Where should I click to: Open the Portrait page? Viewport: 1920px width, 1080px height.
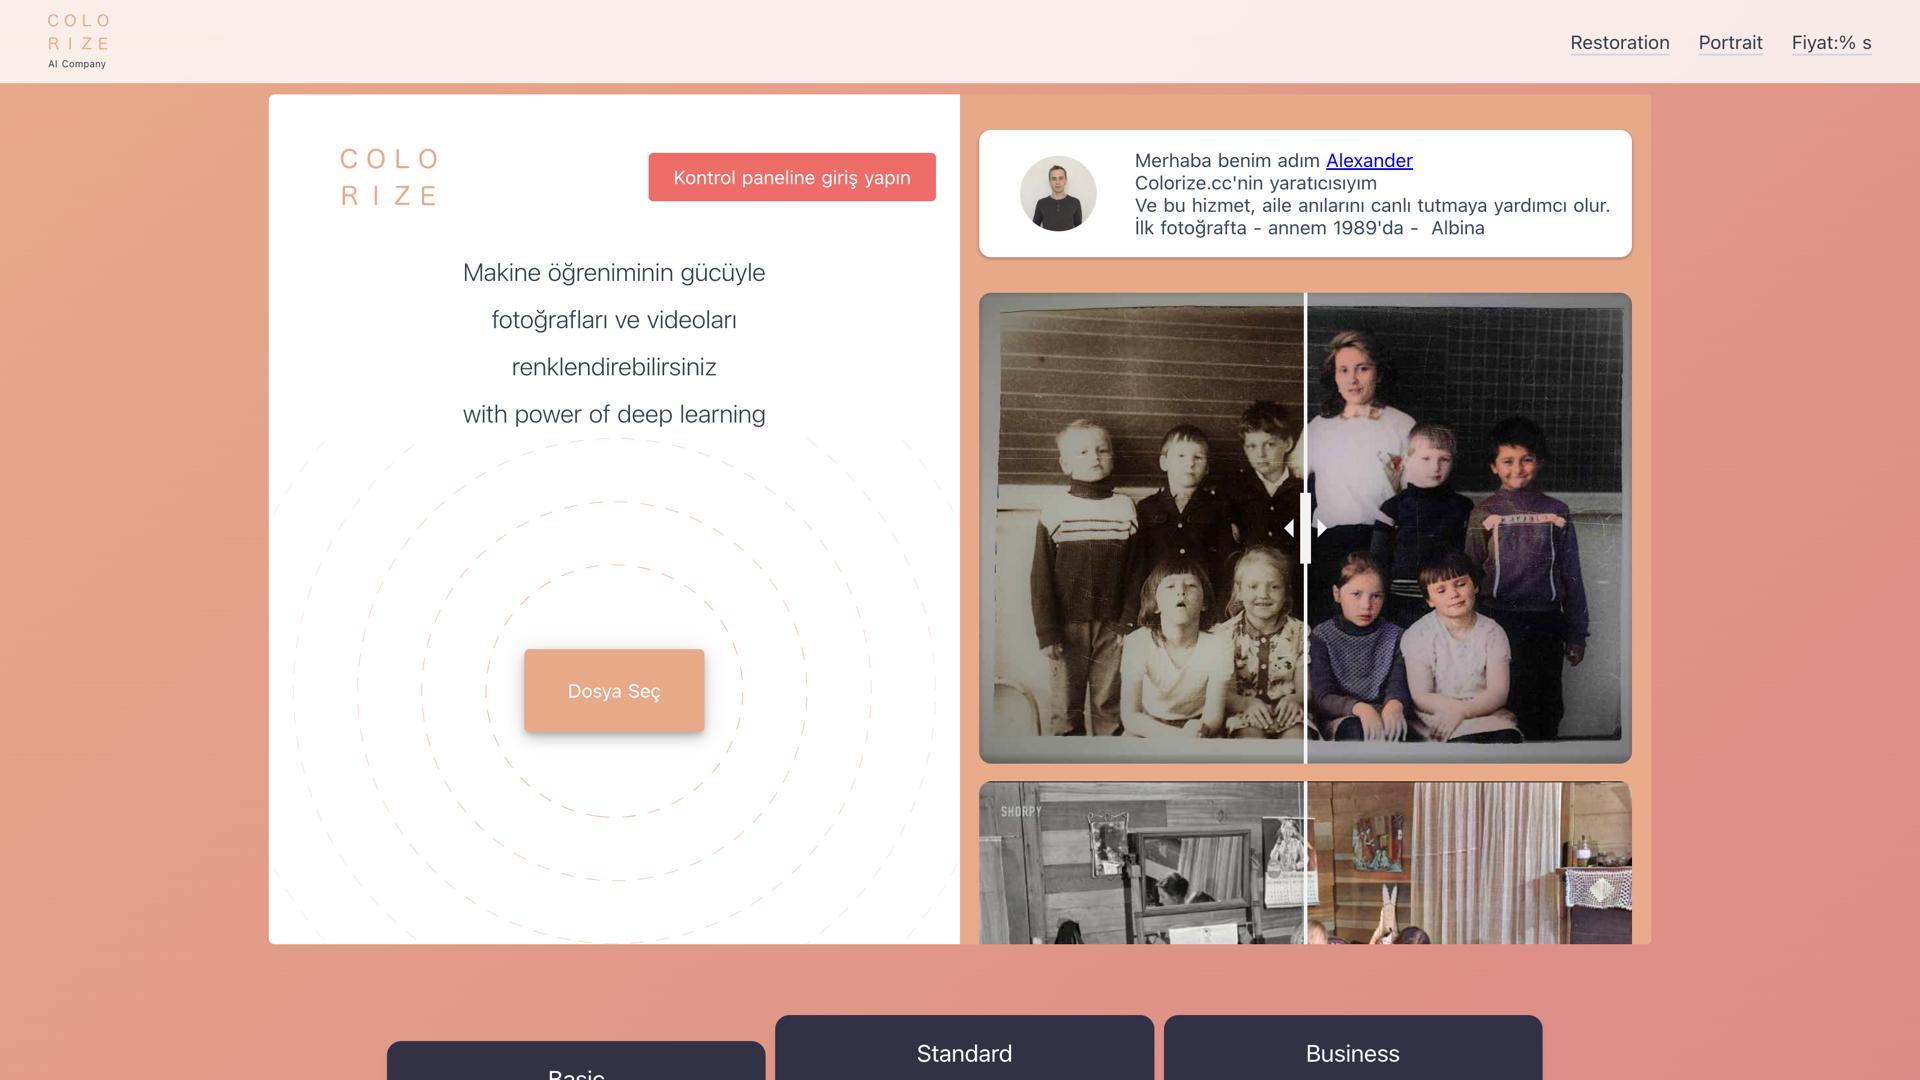click(1730, 42)
